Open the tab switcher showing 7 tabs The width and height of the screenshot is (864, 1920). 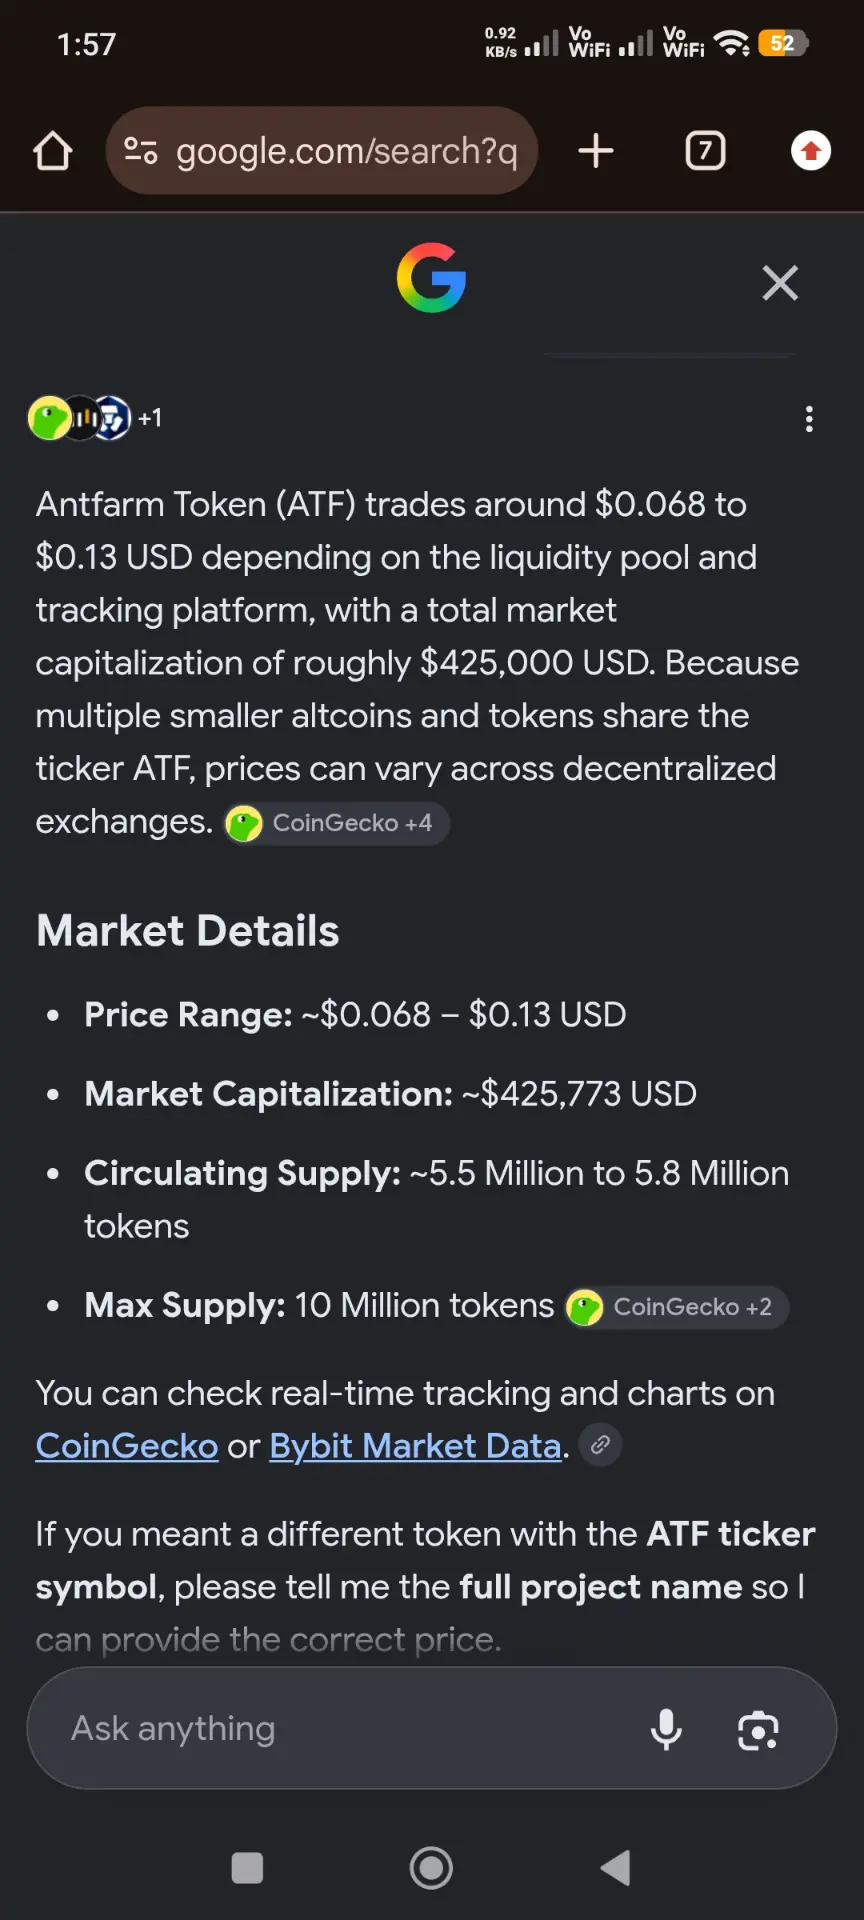click(706, 152)
